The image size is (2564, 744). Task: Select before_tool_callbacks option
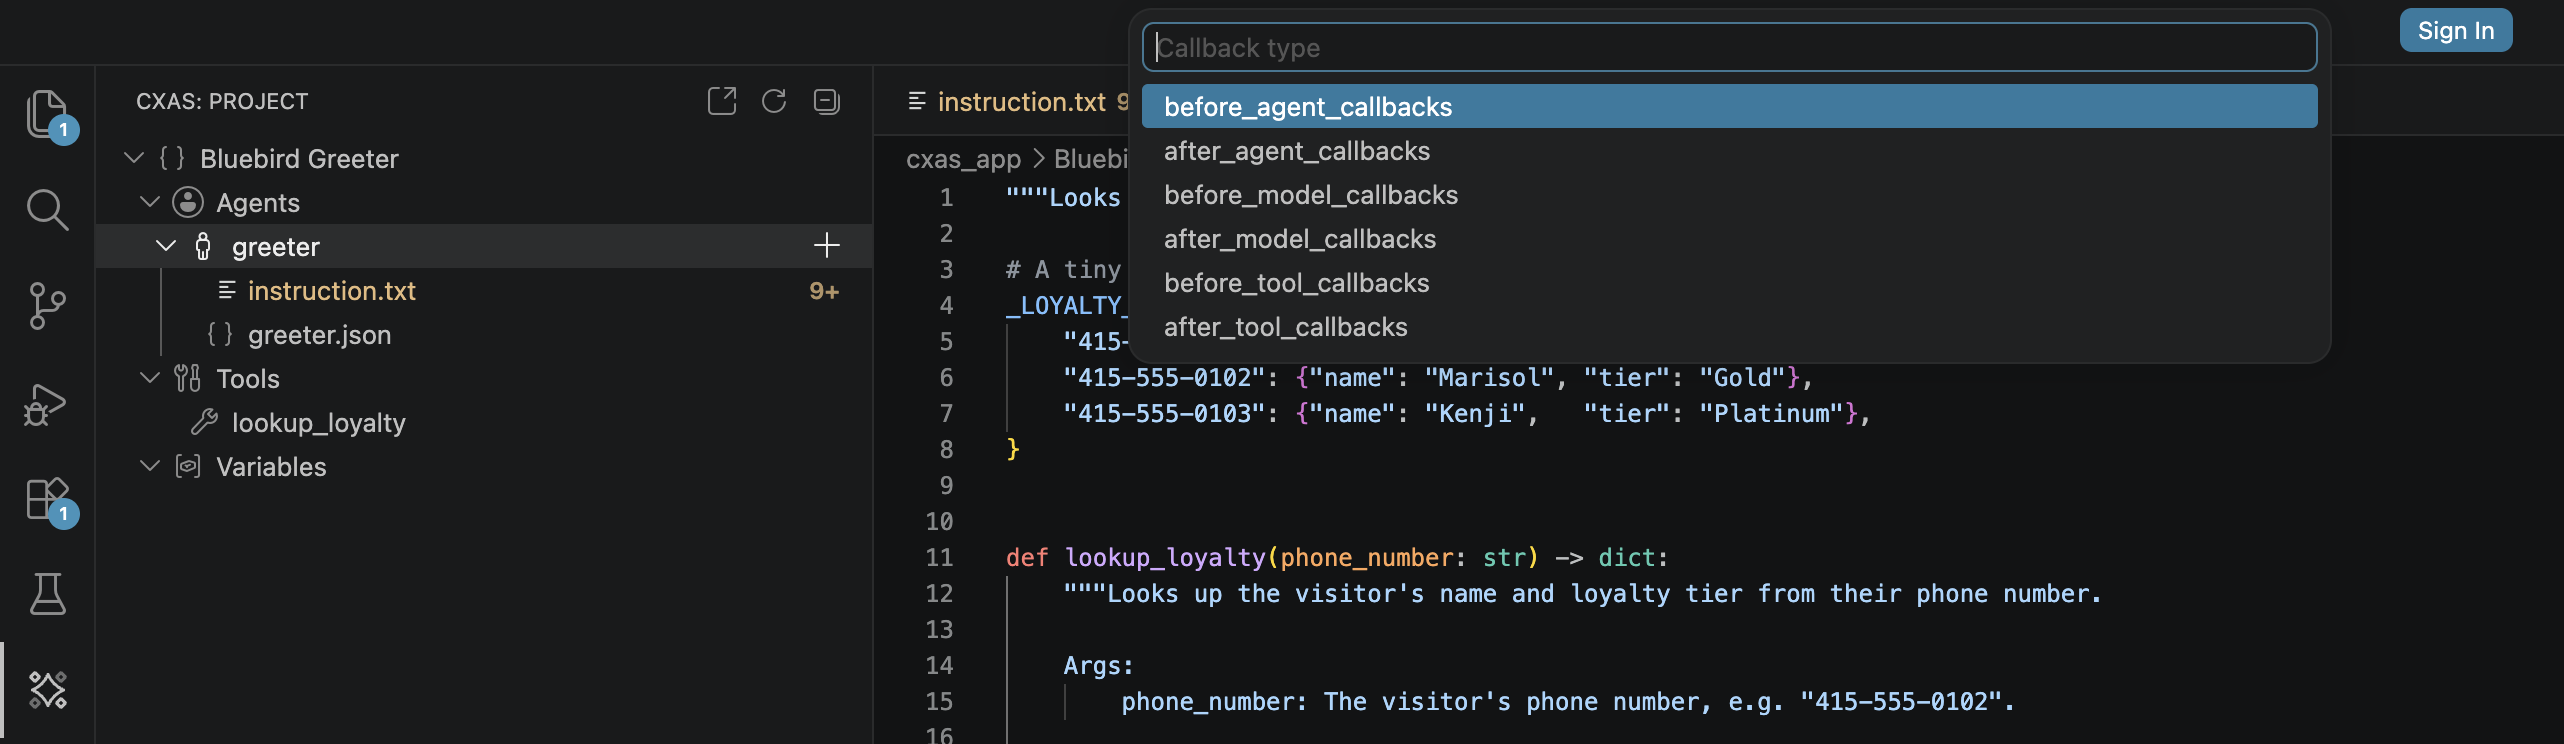(x=1729, y=282)
